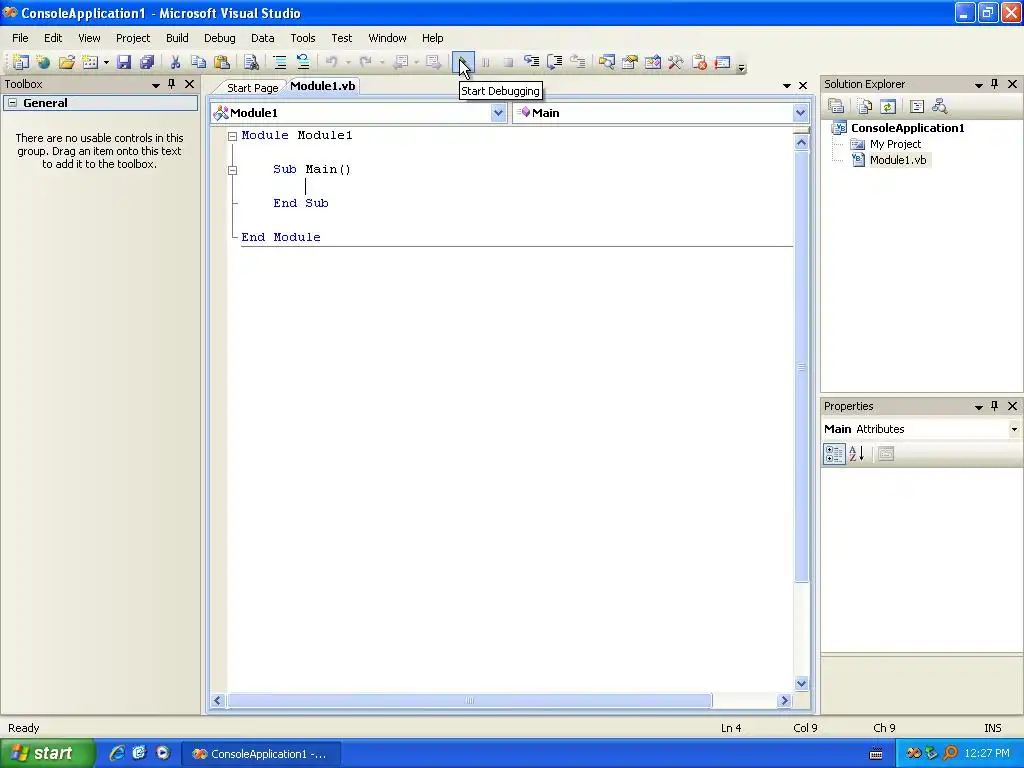
Task: Switch the Properties grid to Categorized view
Action: pyautogui.click(x=834, y=454)
